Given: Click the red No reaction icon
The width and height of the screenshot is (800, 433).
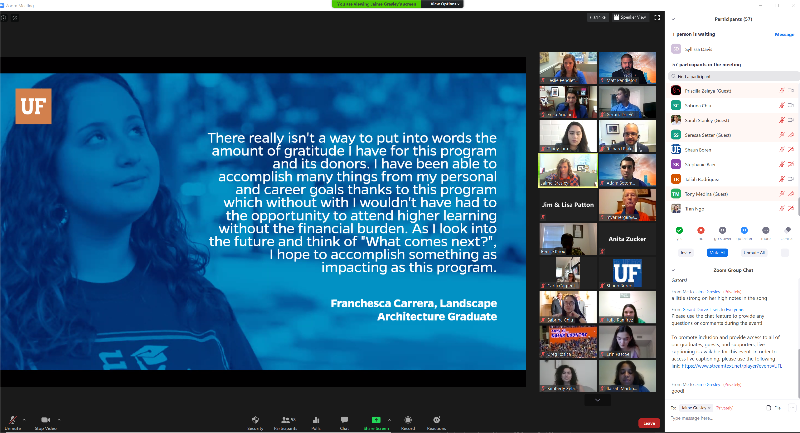Looking at the screenshot, I should pos(701,231).
